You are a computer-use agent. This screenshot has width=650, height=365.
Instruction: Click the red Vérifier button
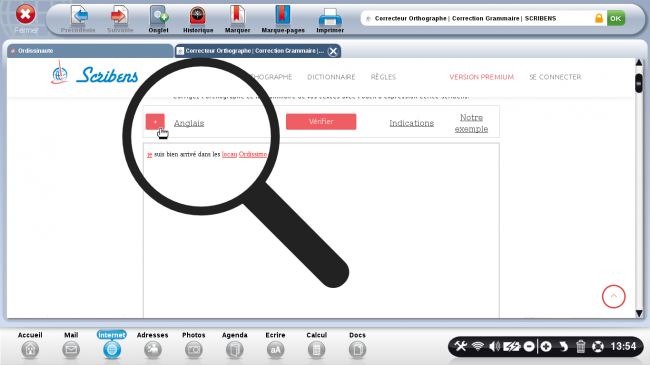pos(321,122)
